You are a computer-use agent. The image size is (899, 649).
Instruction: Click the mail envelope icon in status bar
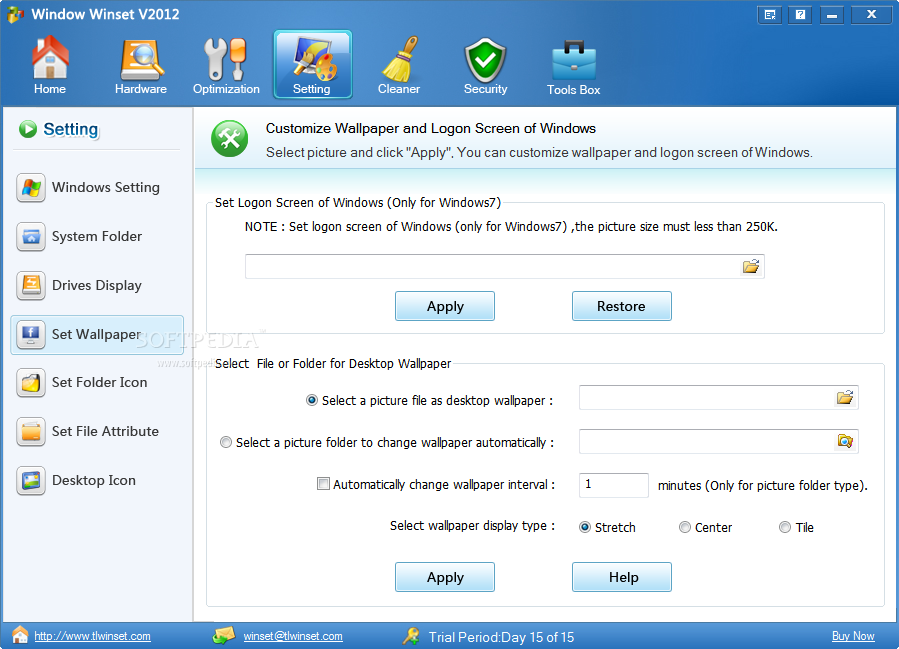pyautogui.click(x=224, y=635)
